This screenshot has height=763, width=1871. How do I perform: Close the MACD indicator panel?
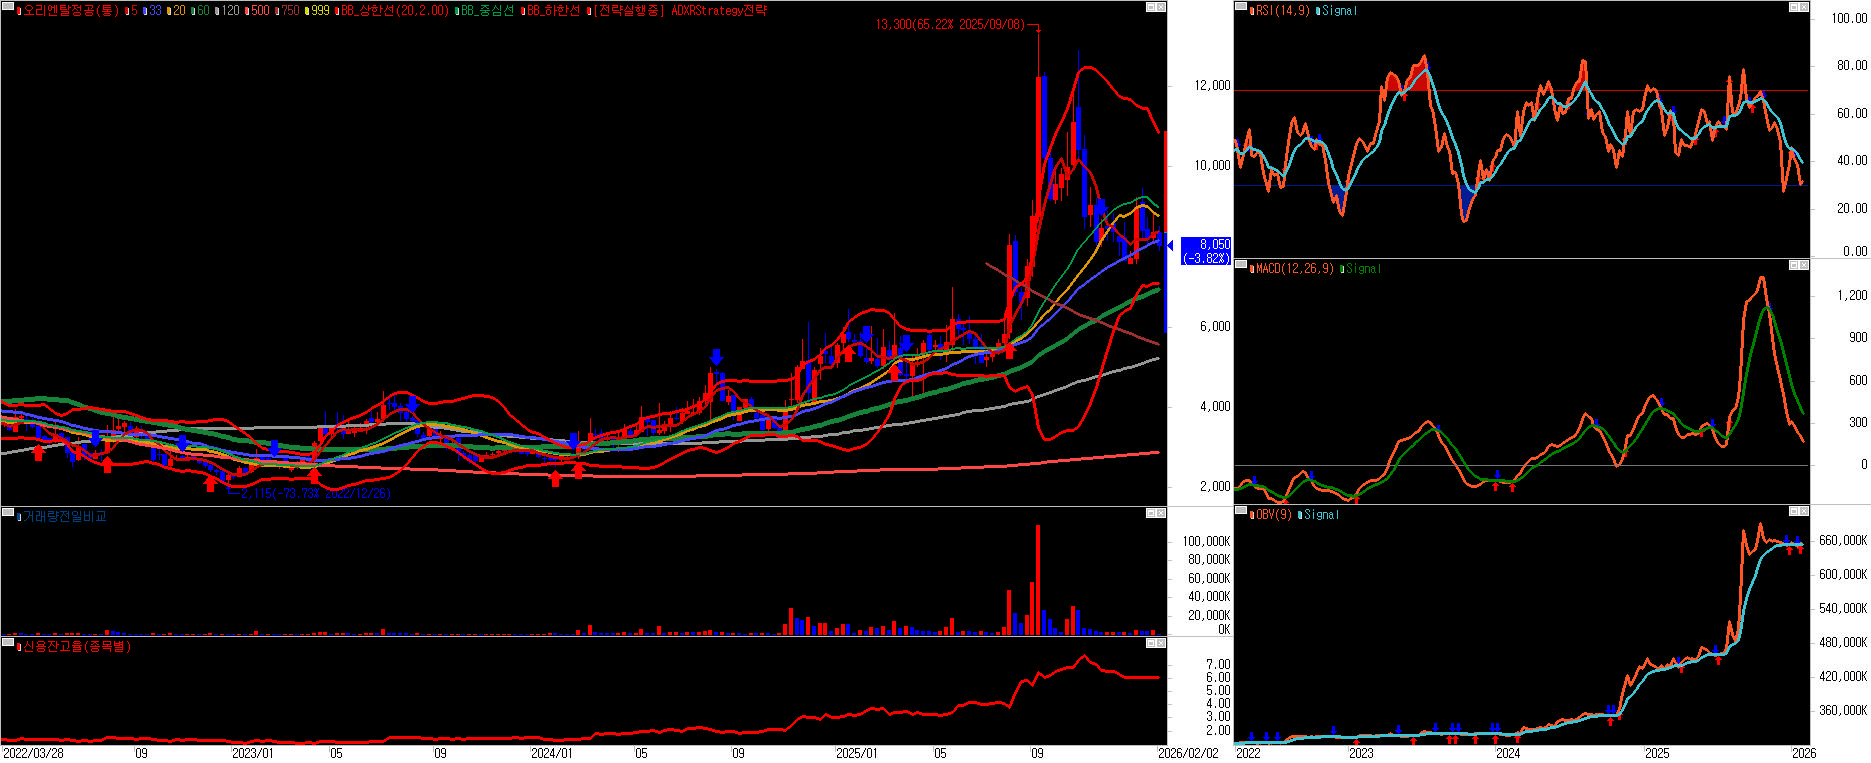point(1803,265)
